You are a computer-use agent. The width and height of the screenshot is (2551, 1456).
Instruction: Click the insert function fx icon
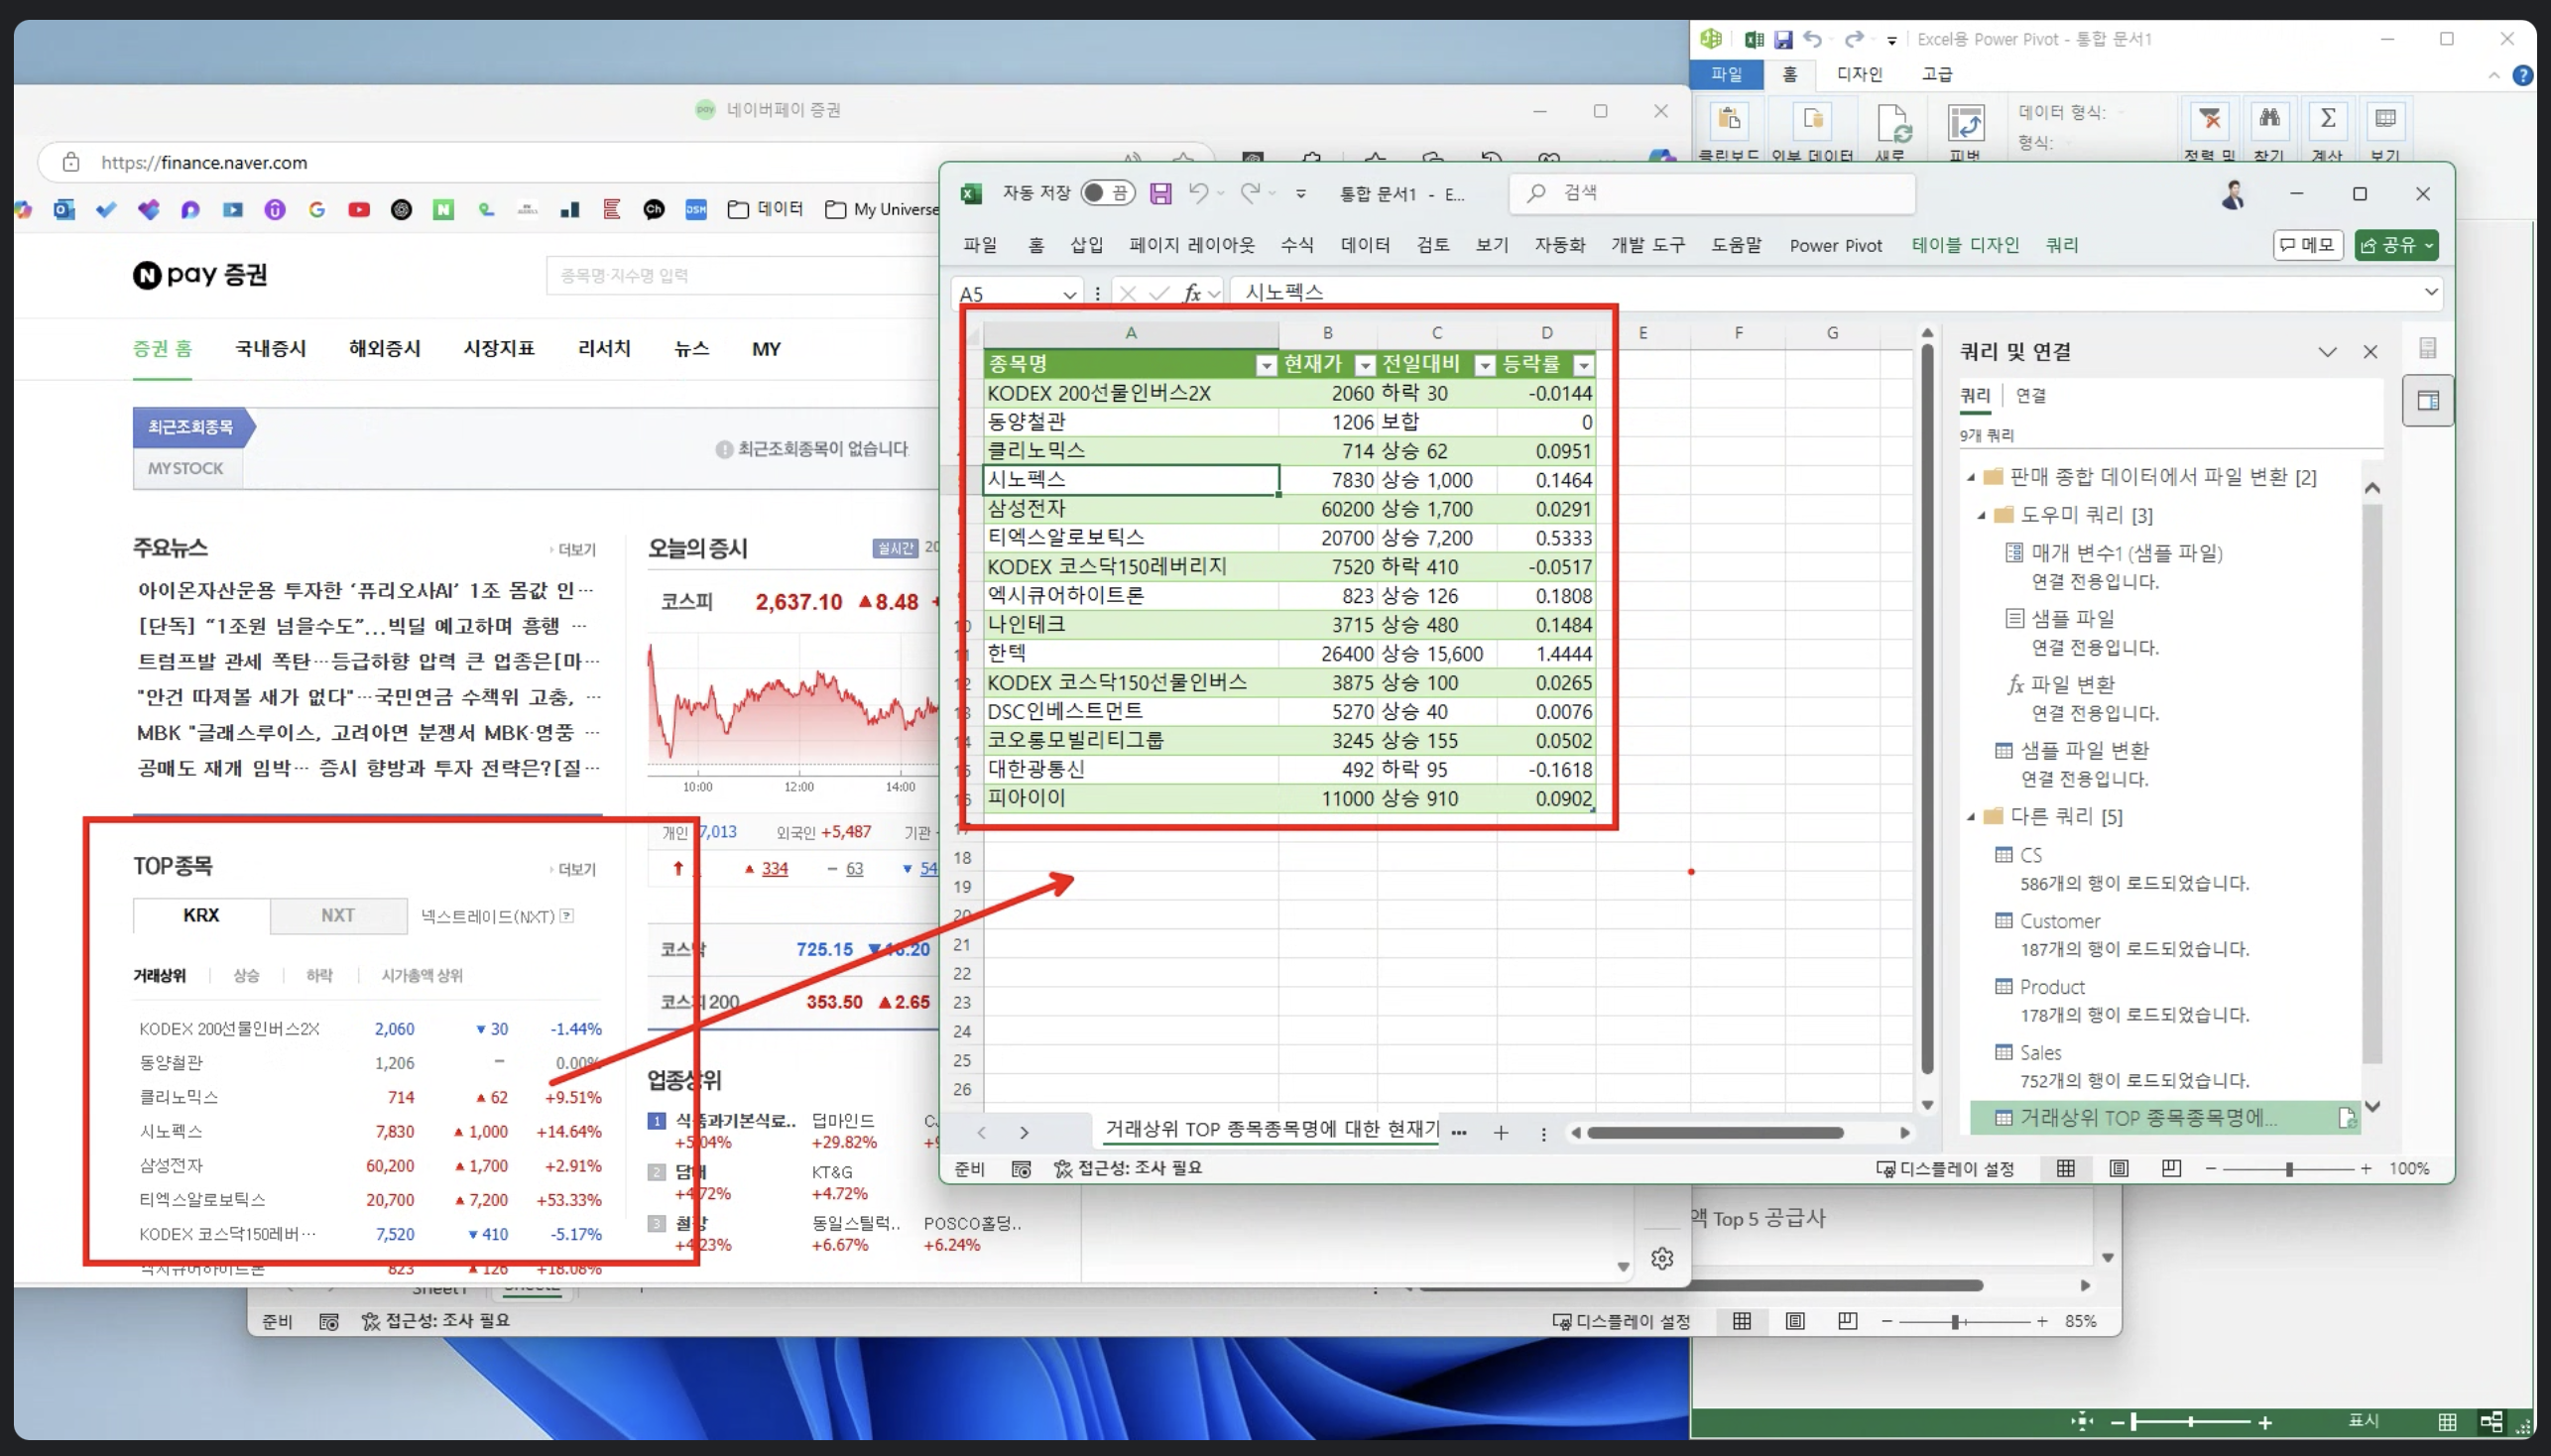(1191, 293)
